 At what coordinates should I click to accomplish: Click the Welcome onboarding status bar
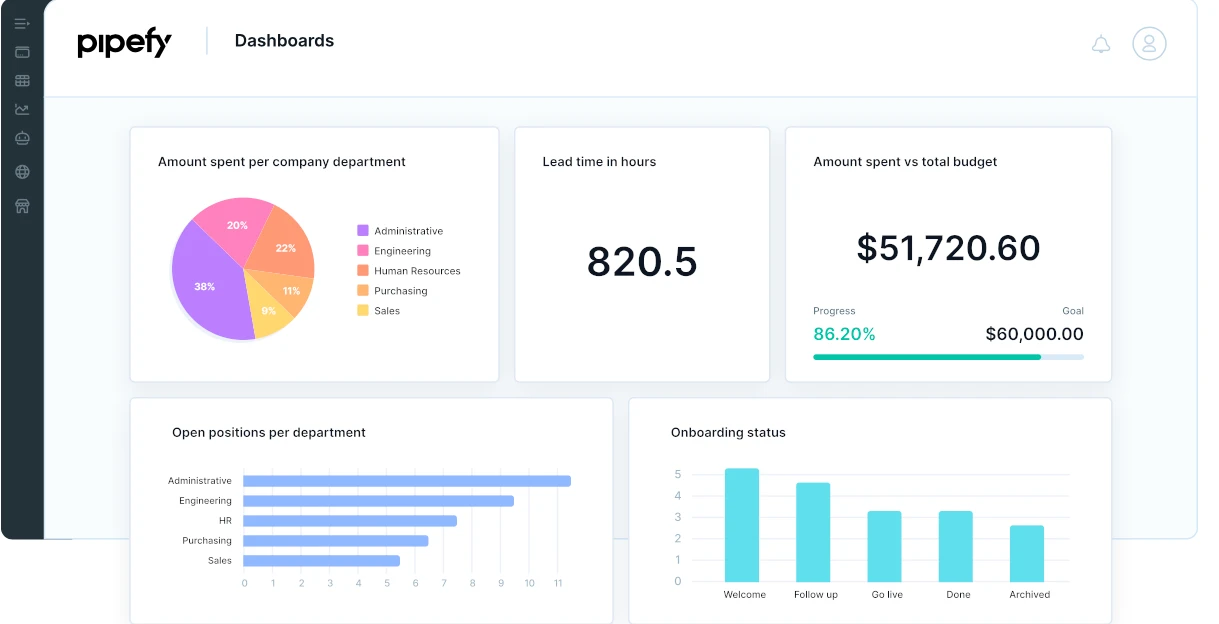(742, 525)
